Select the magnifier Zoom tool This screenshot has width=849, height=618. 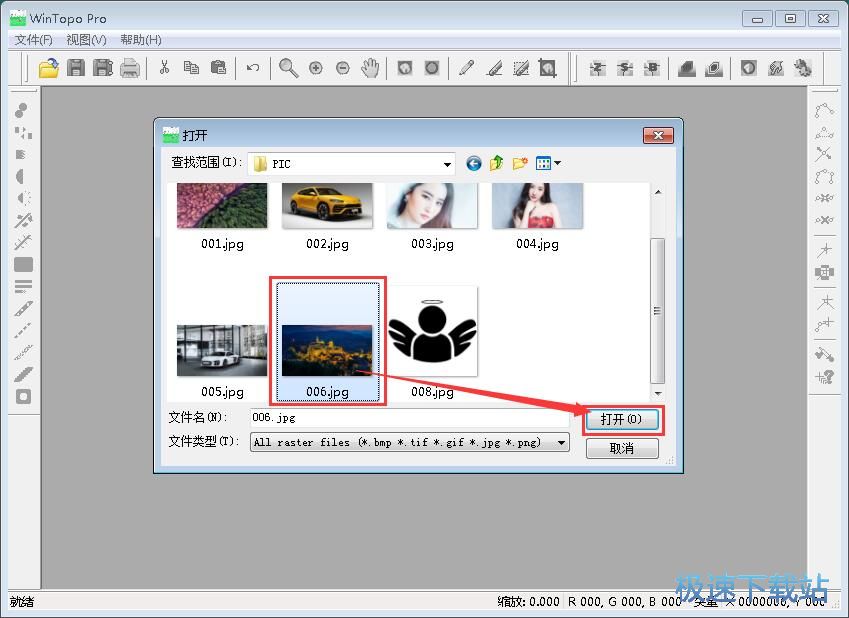coord(289,68)
